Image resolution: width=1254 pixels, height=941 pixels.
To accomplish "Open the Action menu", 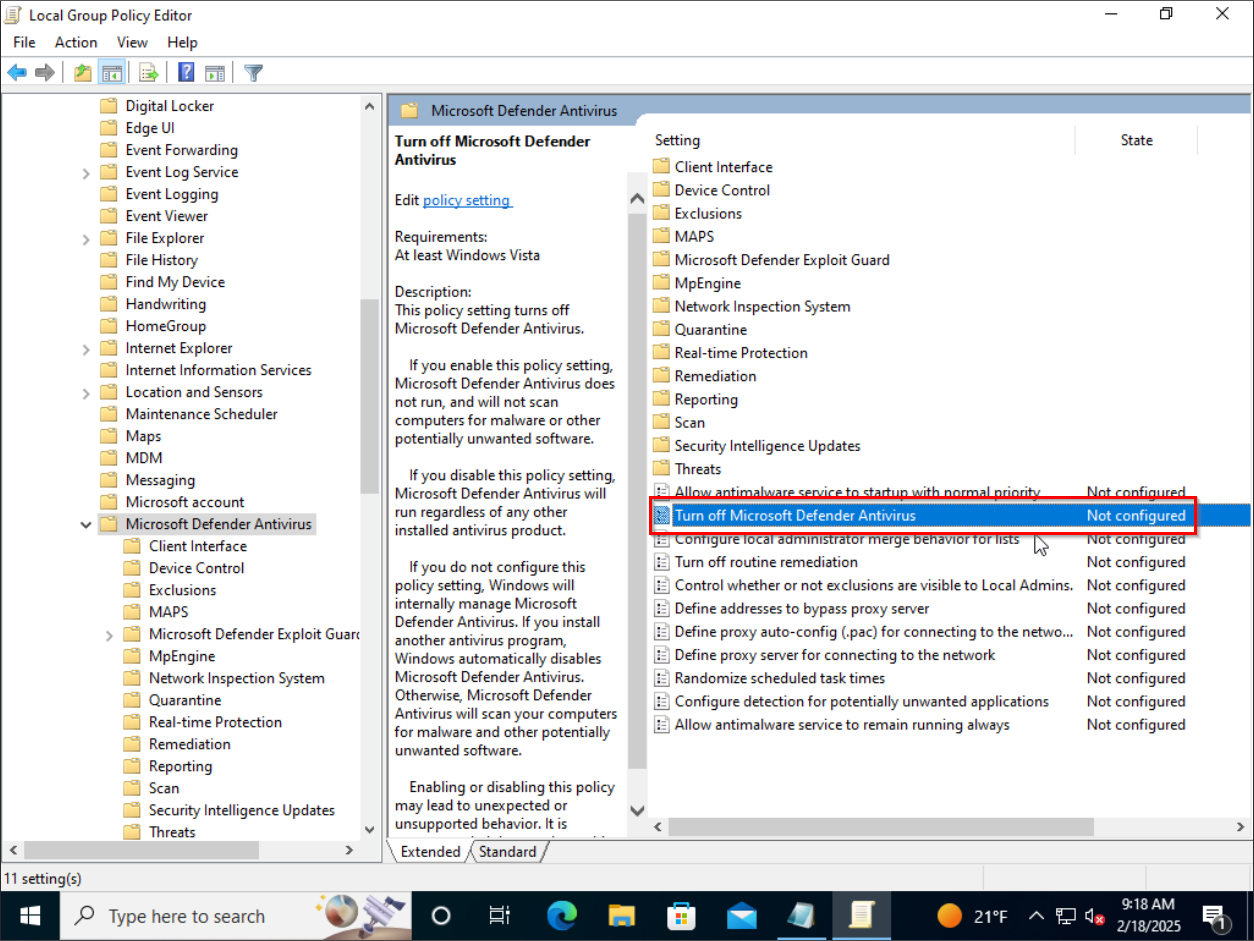I will (x=76, y=42).
